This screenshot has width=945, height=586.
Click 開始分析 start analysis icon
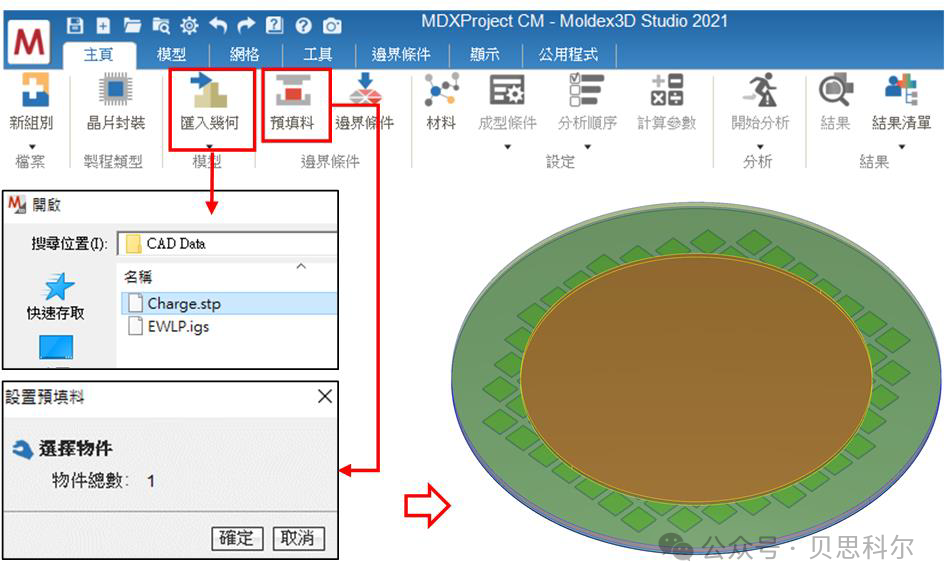(x=760, y=90)
